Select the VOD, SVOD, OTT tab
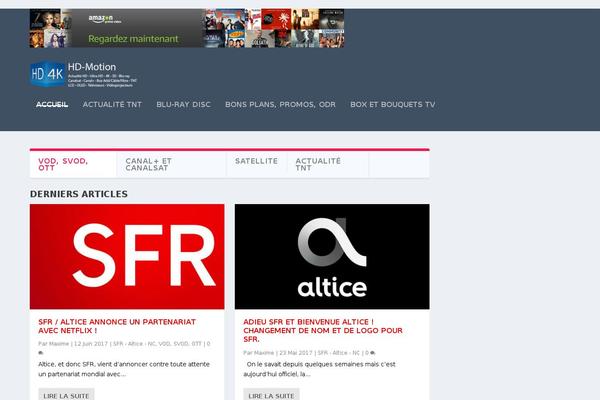This screenshot has height=400, width=600. click(x=73, y=165)
